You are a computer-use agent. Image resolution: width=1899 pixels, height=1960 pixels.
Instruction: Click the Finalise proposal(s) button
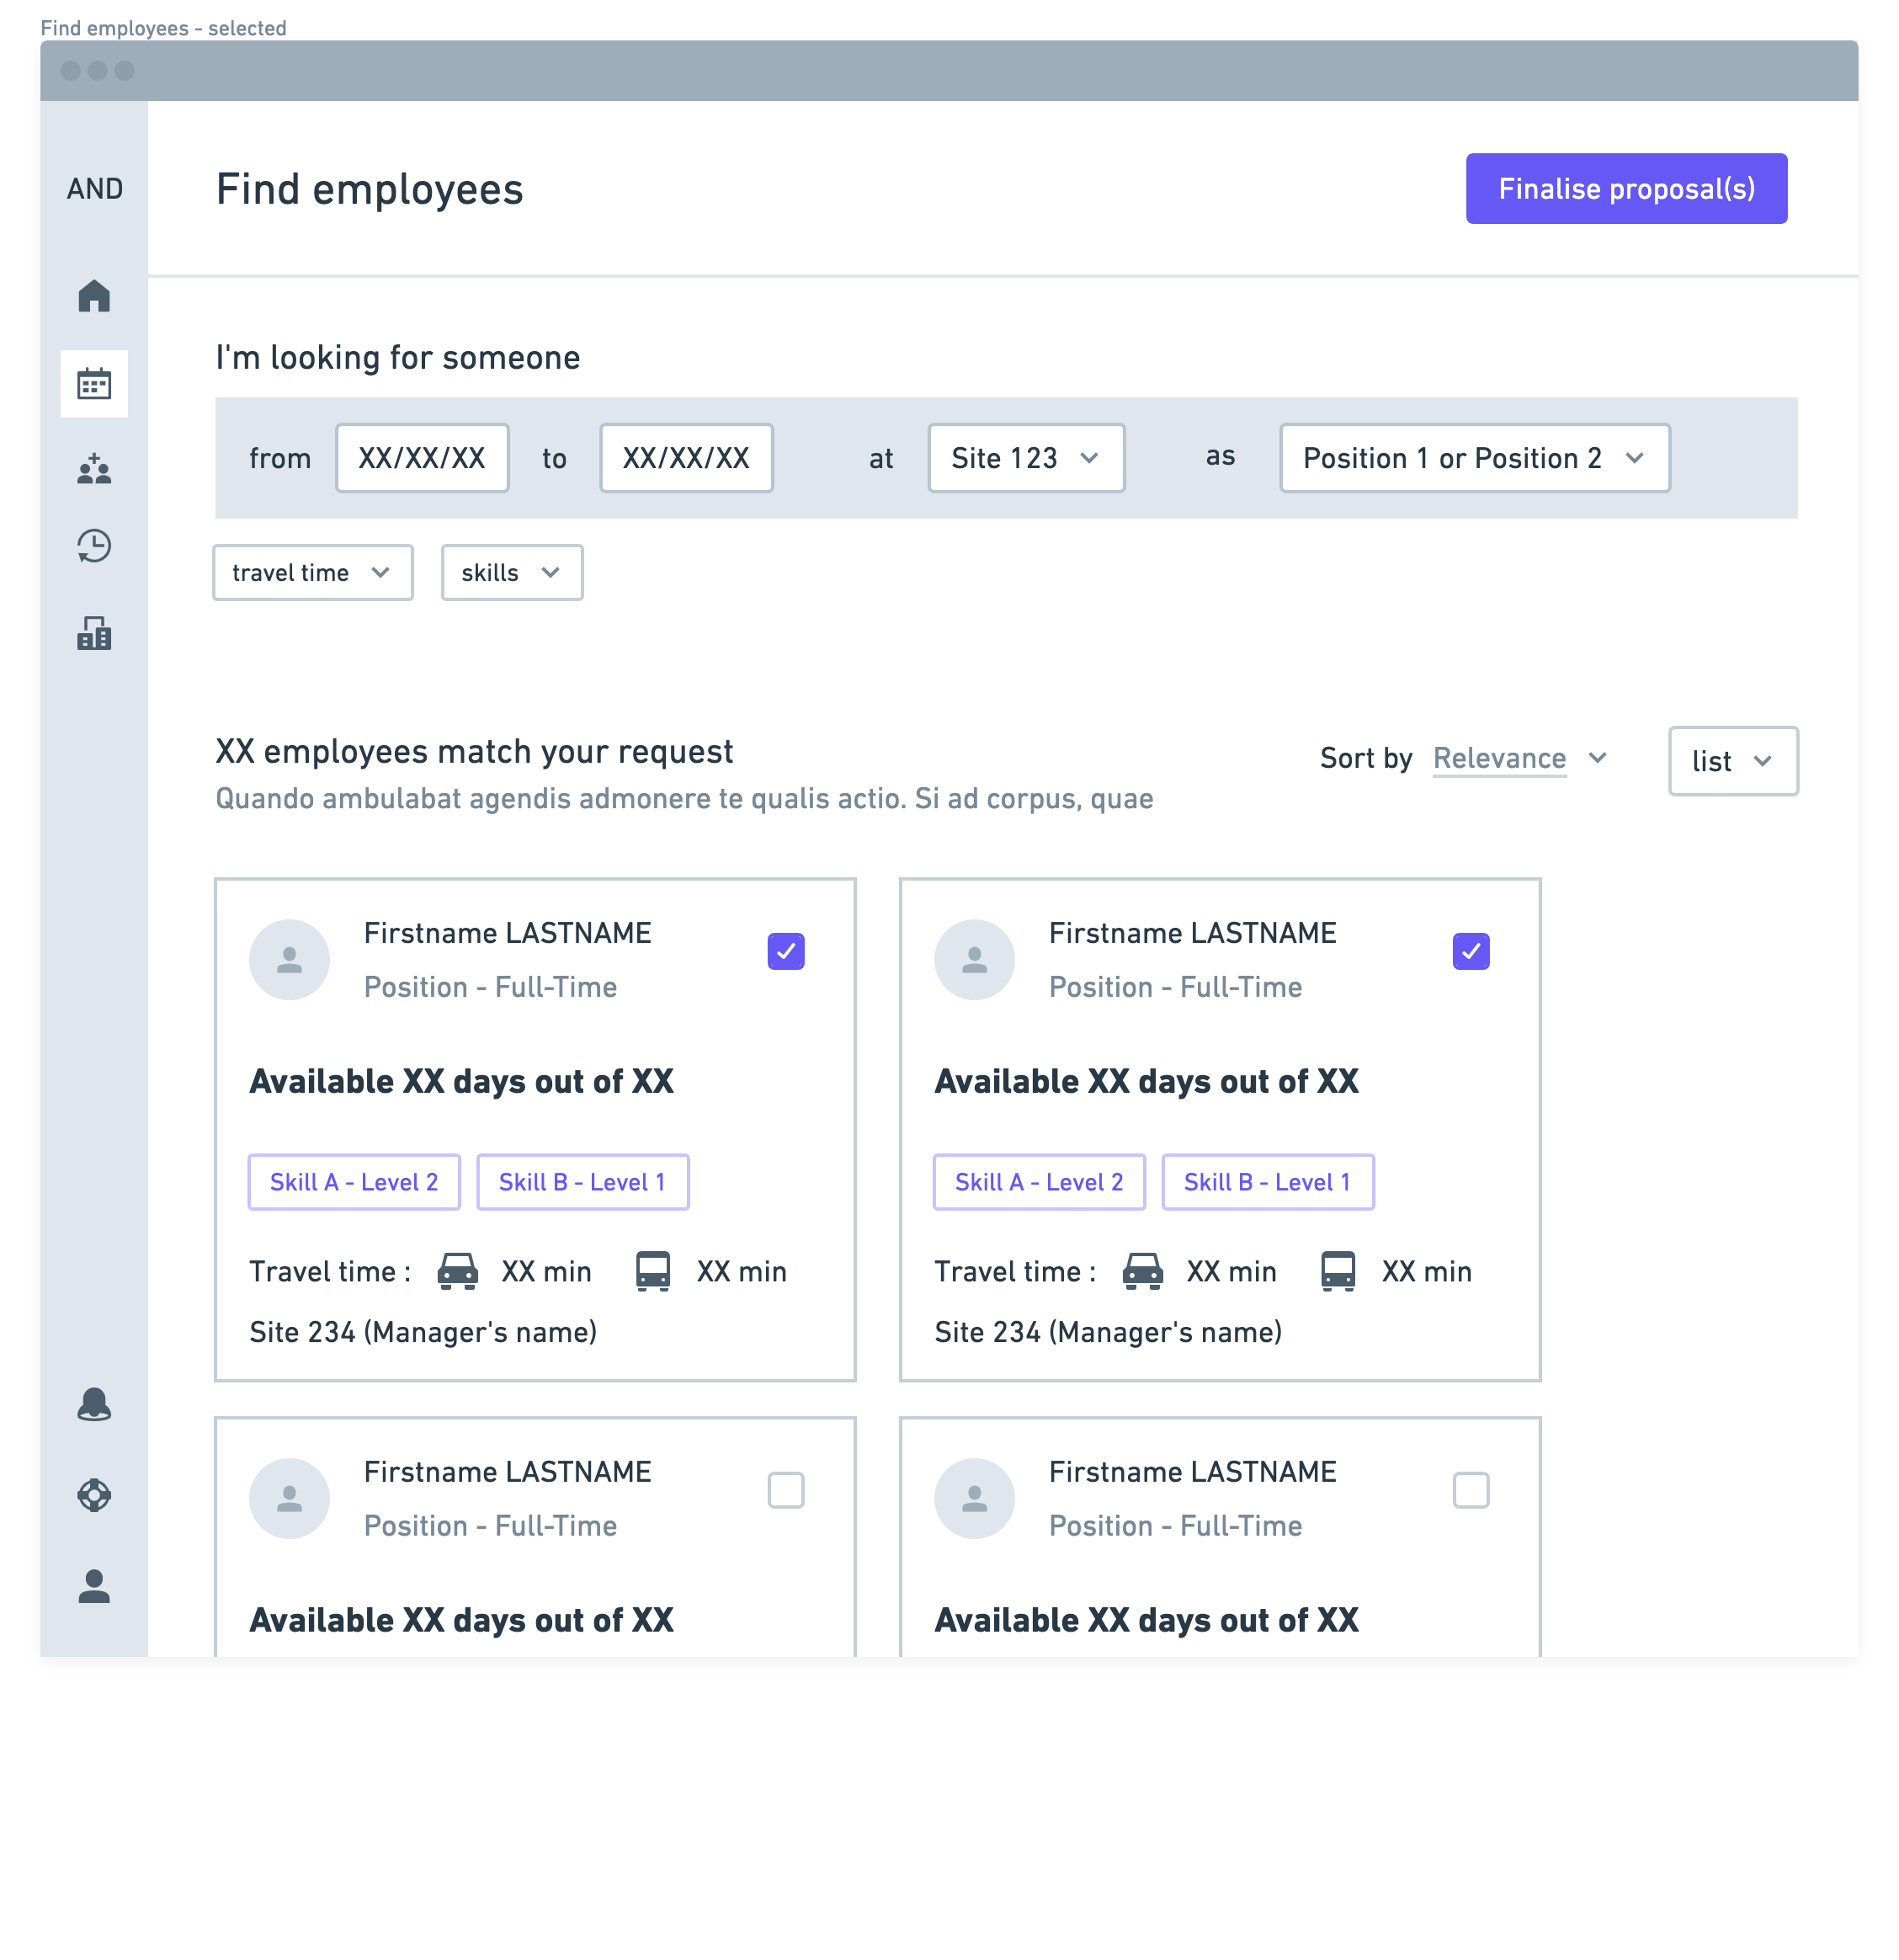coord(1626,188)
